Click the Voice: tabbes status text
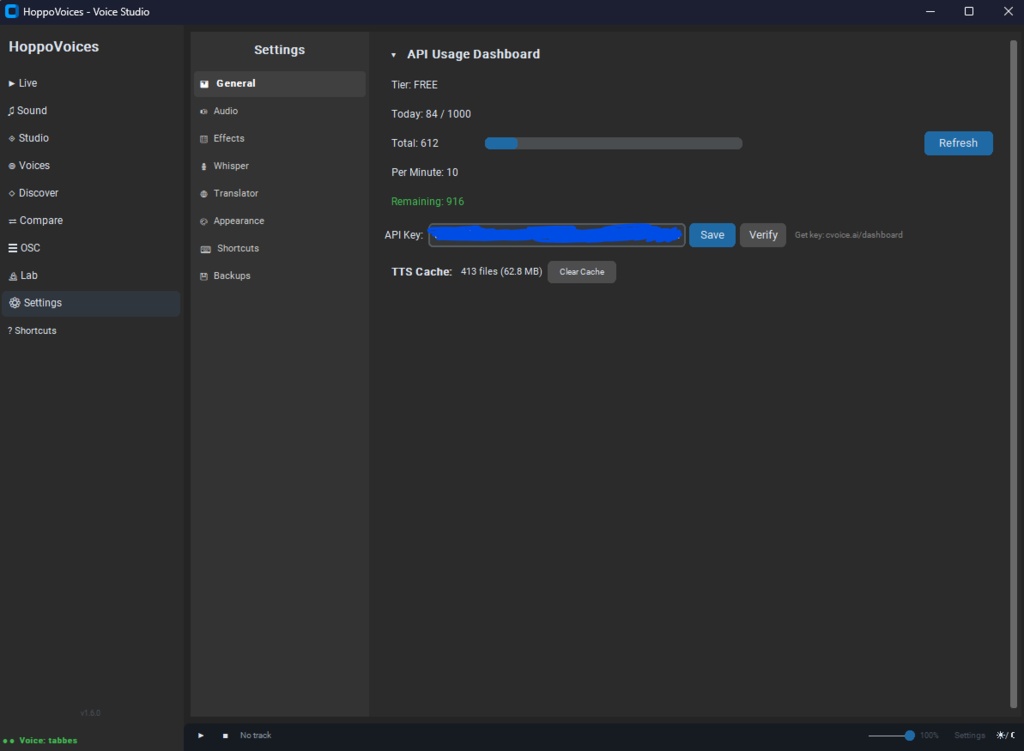This screenshot has width=1024, height=751. (x=48, y=741)
